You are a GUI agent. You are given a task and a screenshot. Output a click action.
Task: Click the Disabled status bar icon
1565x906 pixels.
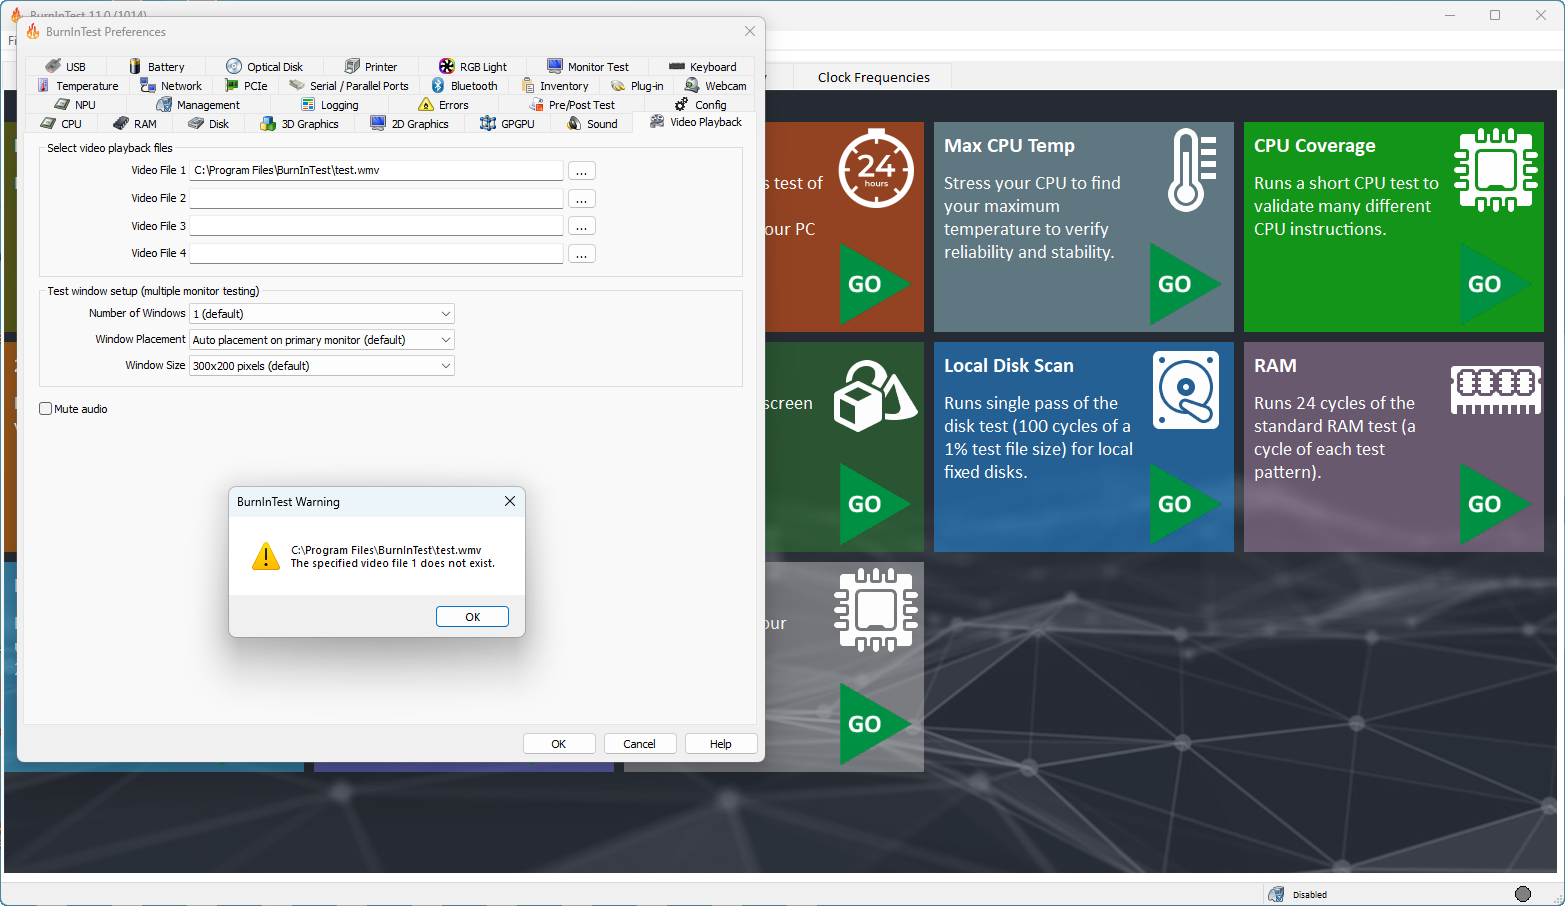point(1276,894)
